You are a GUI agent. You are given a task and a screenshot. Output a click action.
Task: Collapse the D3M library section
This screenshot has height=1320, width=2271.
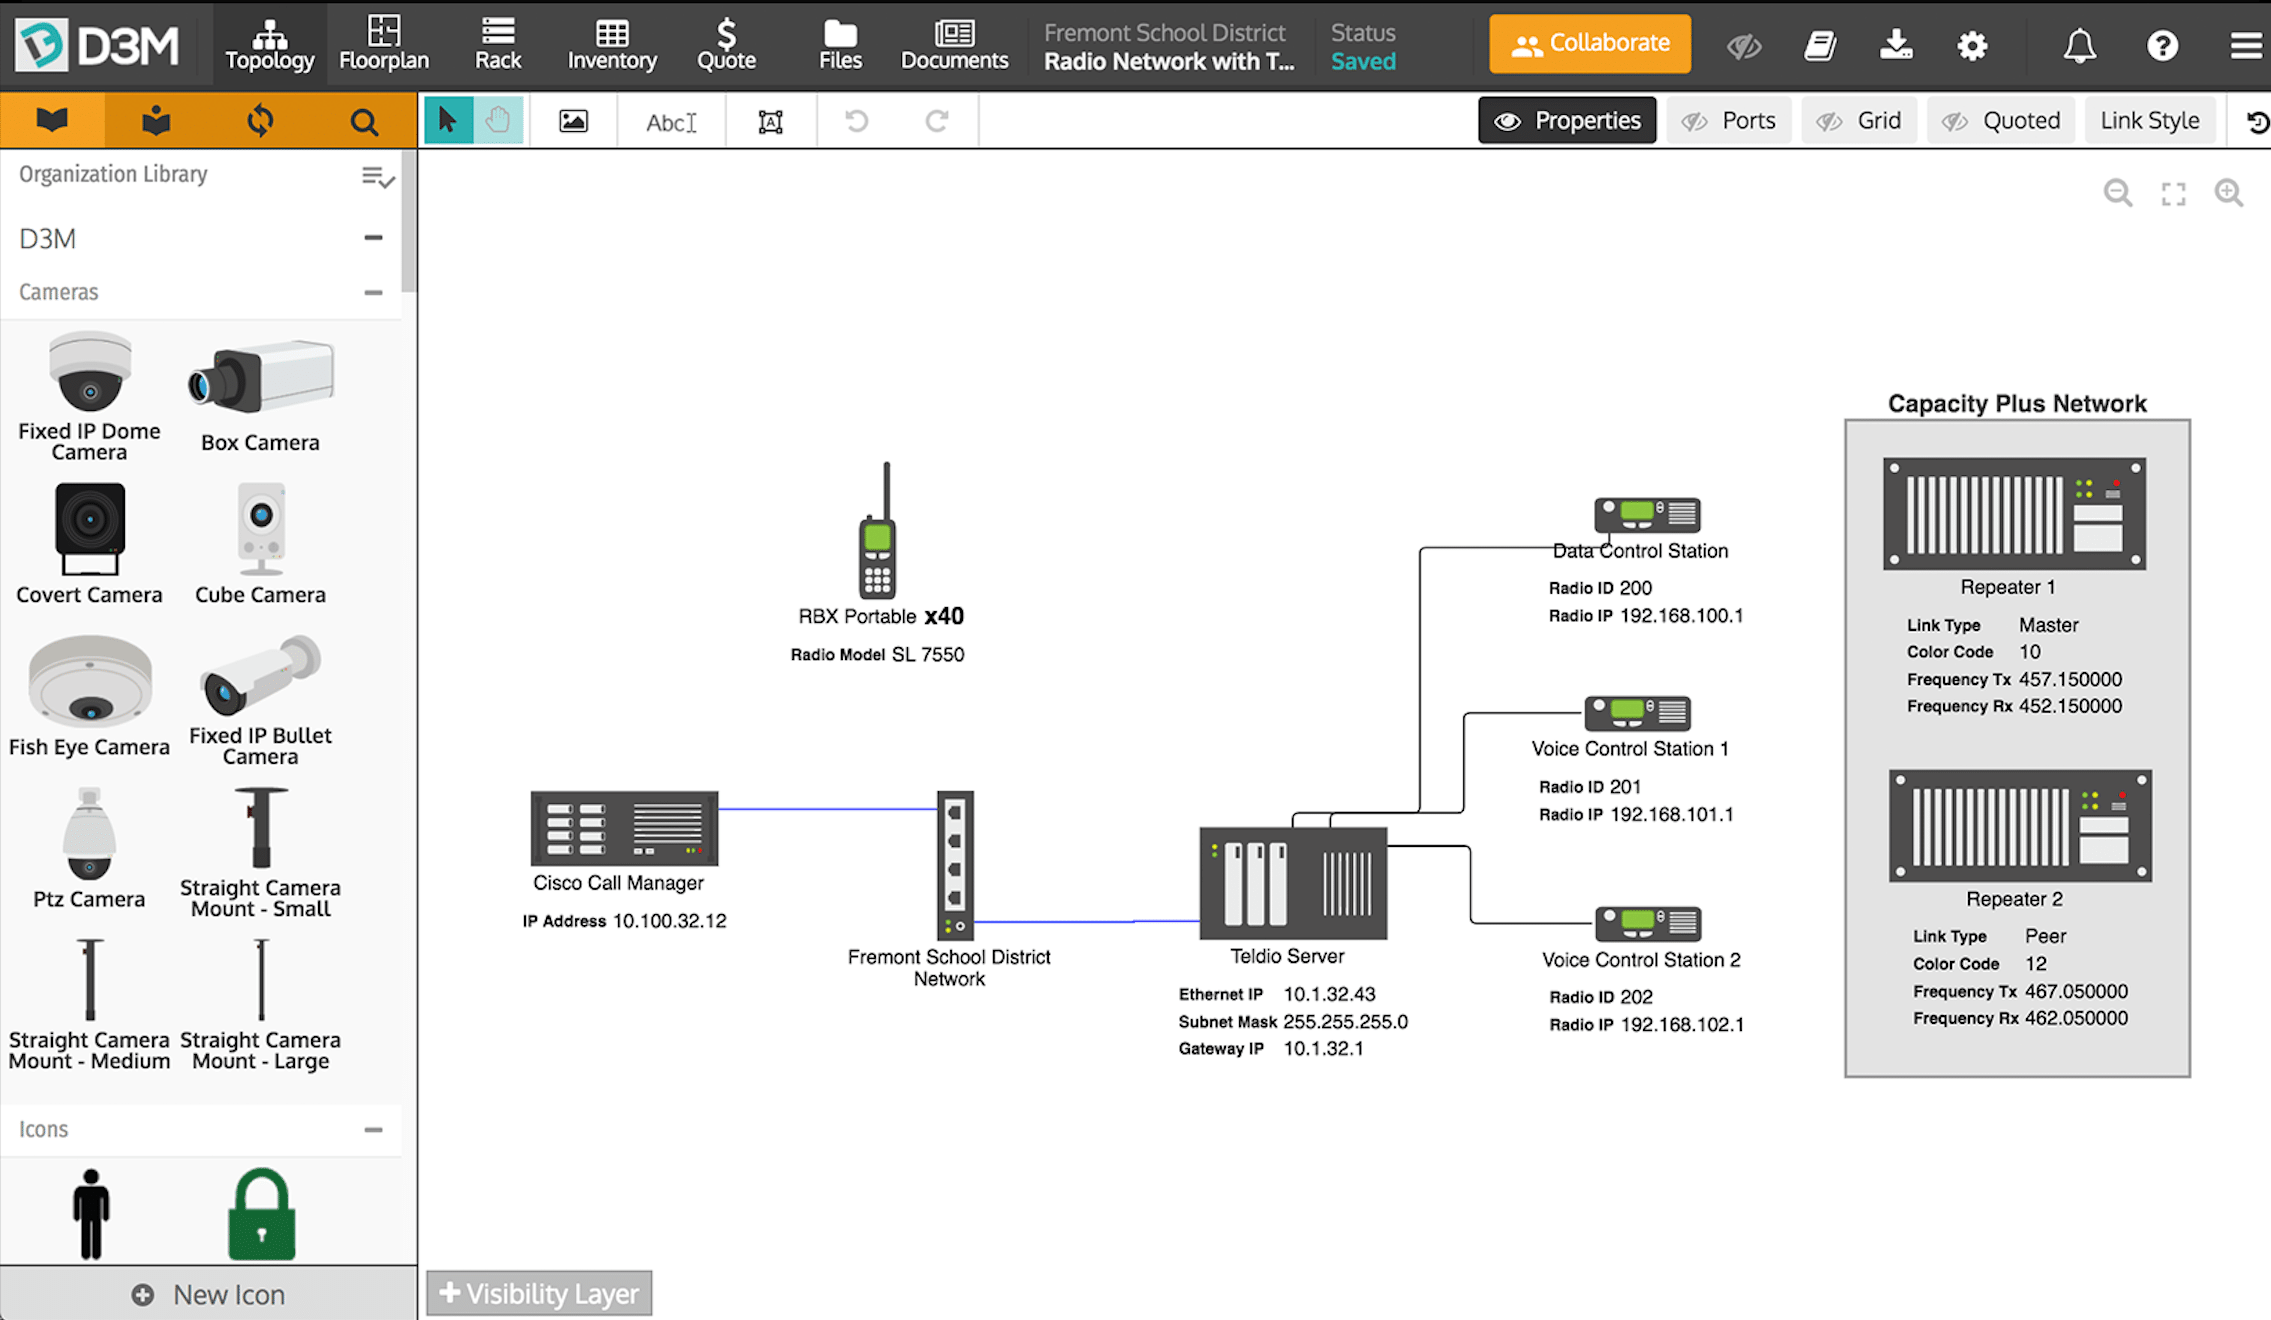coord(373,238)
